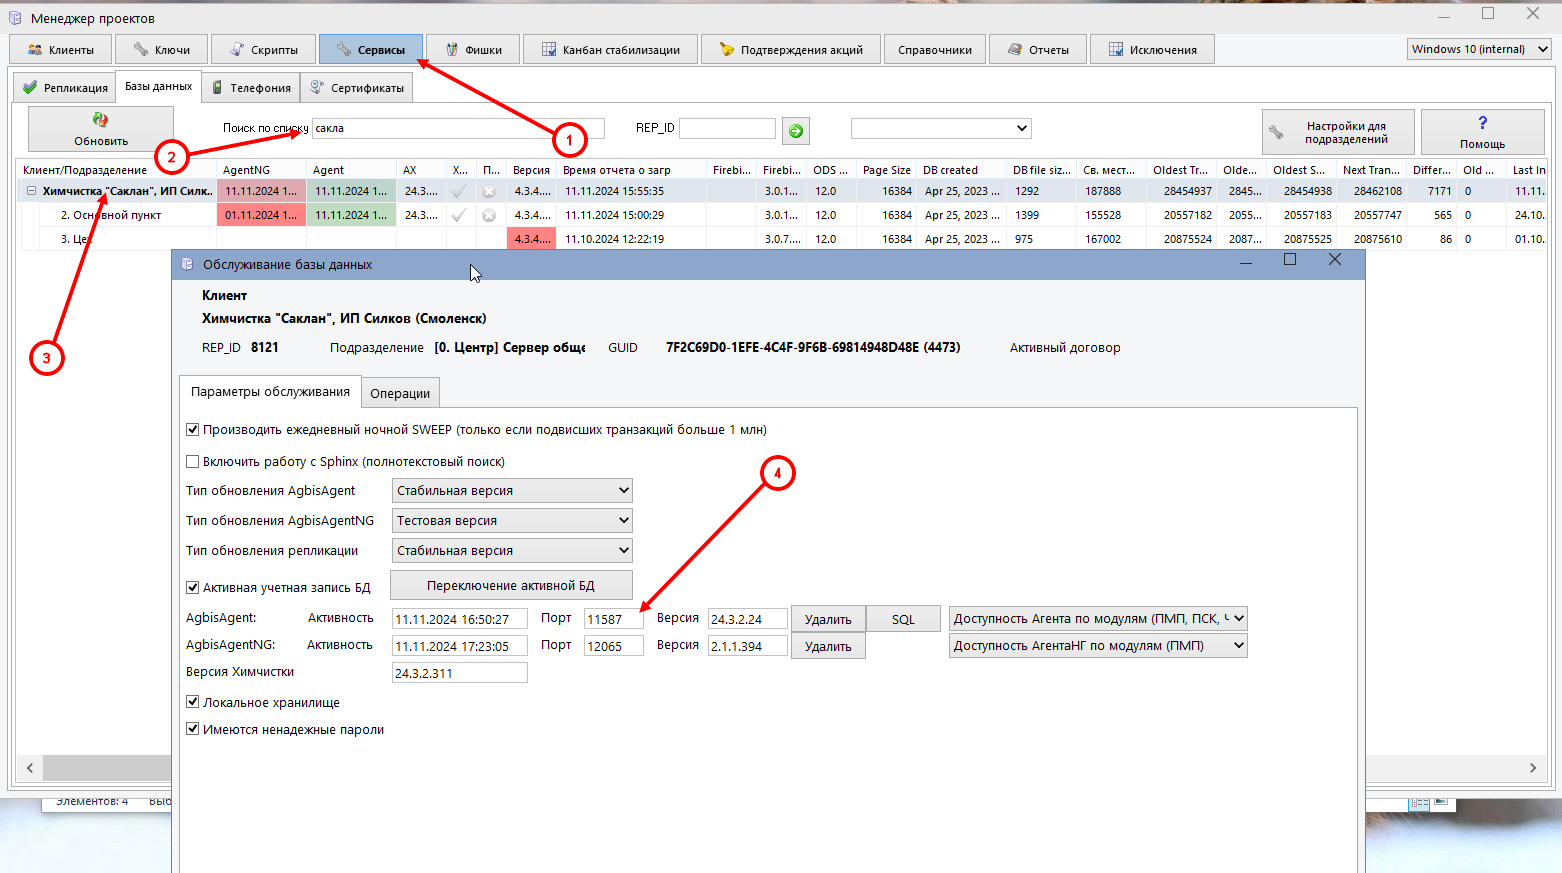Switch to the Телефония tab

(x=252, y=88)
